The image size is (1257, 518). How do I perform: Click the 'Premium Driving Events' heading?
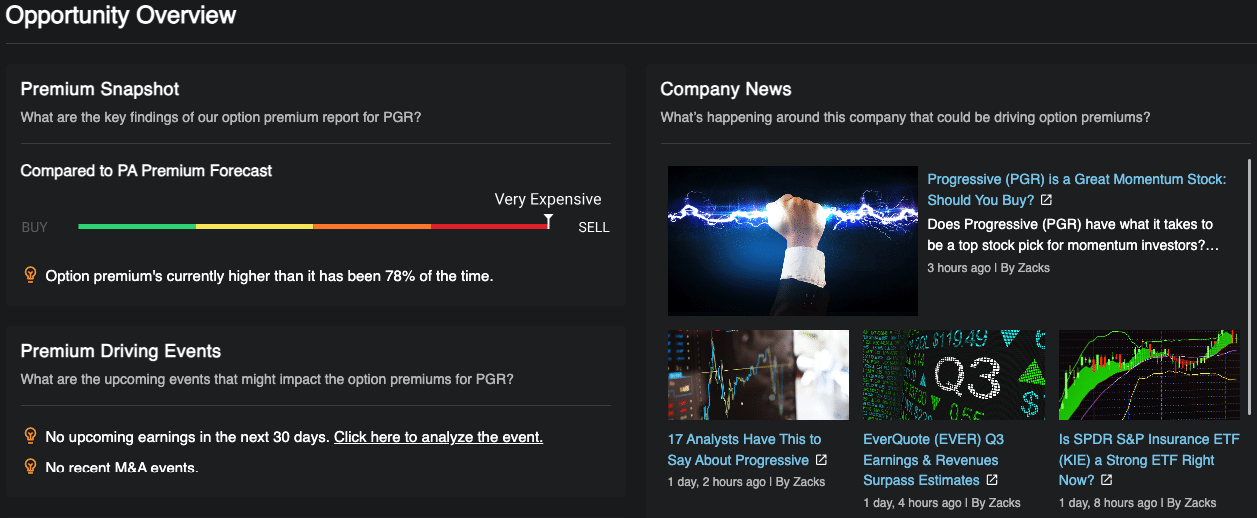pyautogui.click(x=121, y=351)
